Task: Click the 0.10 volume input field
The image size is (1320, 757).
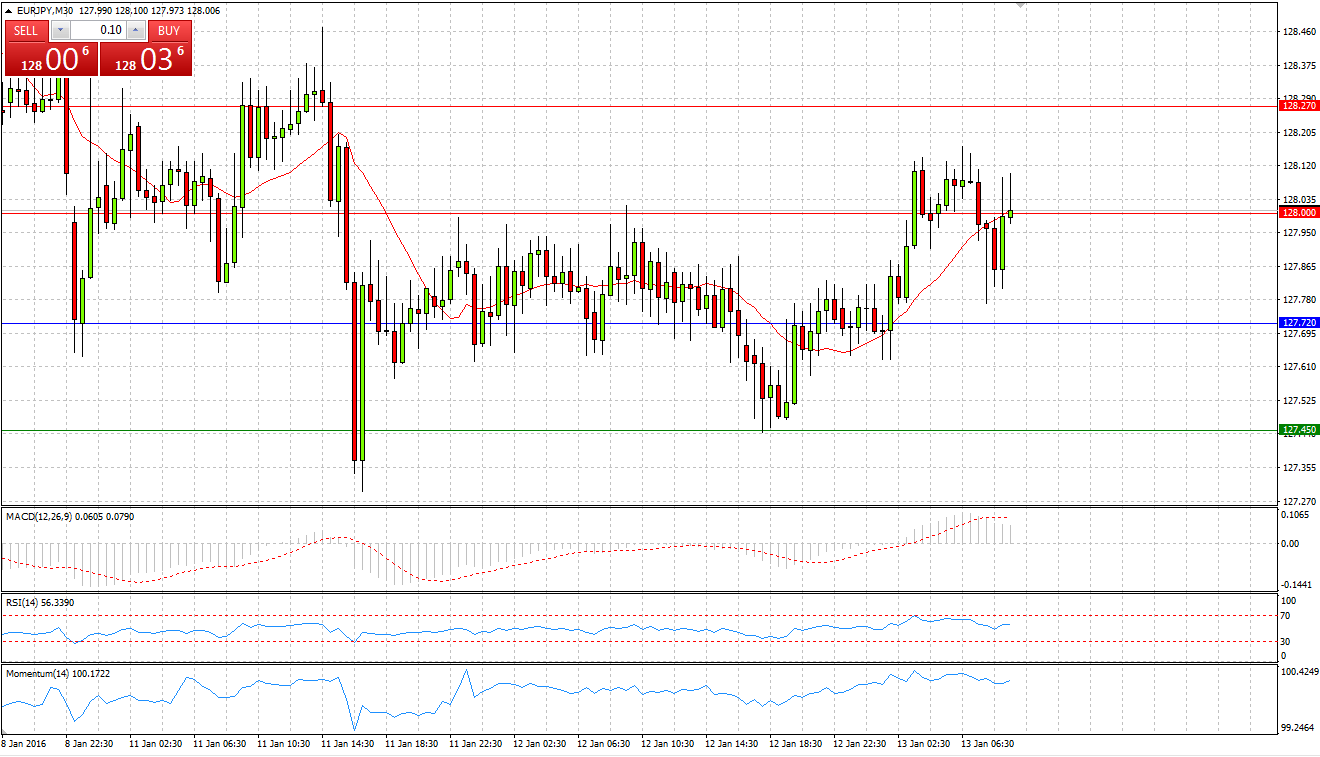Action: (x=98, y=30)
